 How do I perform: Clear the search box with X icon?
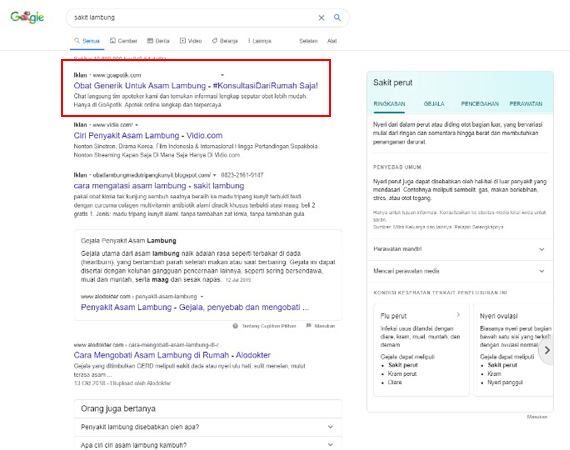tap(321, 17)
